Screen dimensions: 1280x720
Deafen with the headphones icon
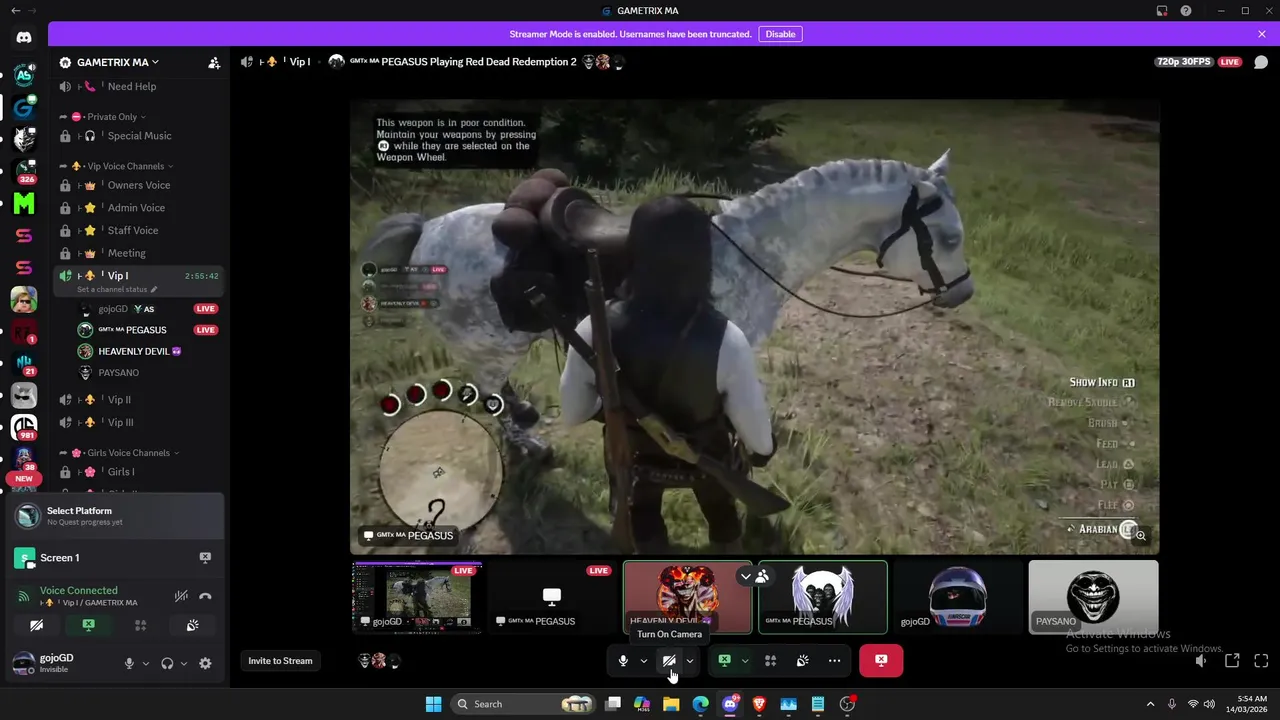(167, 663)
